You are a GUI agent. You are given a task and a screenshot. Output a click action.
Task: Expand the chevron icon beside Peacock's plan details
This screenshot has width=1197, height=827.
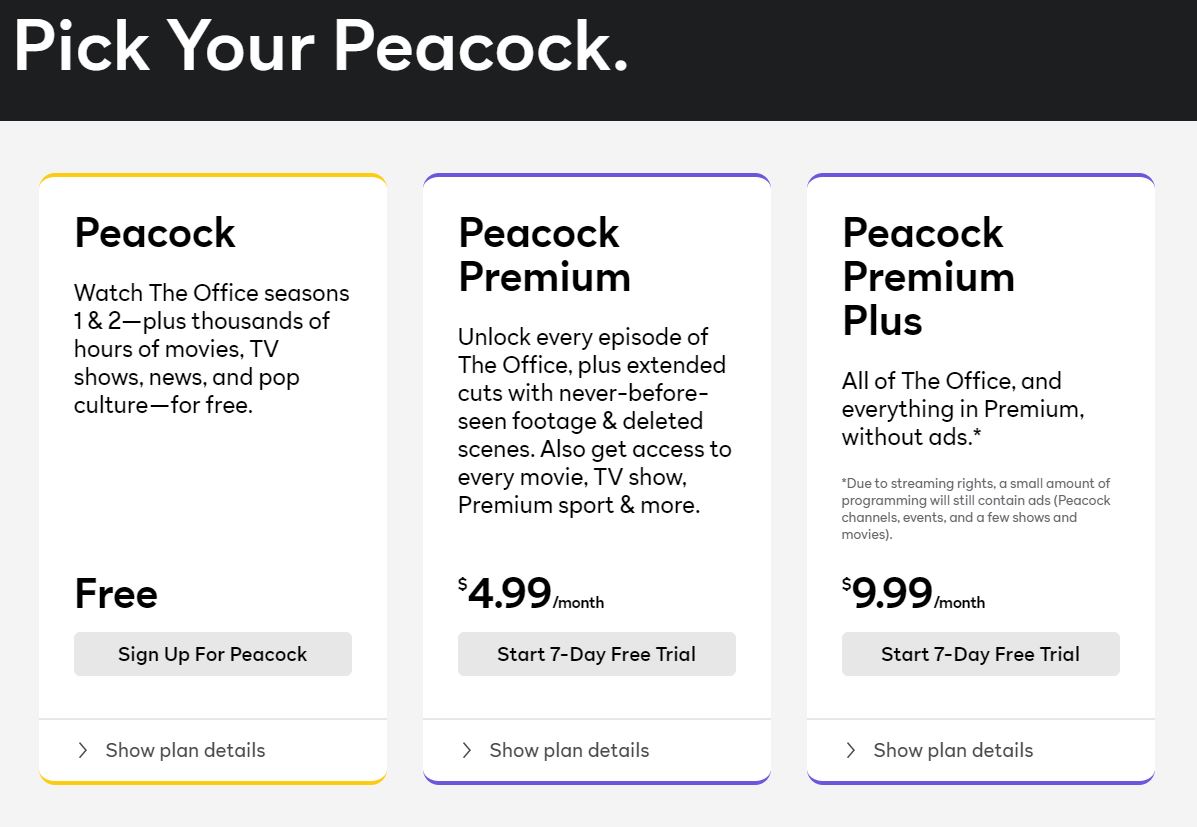[x=81, y=750]
